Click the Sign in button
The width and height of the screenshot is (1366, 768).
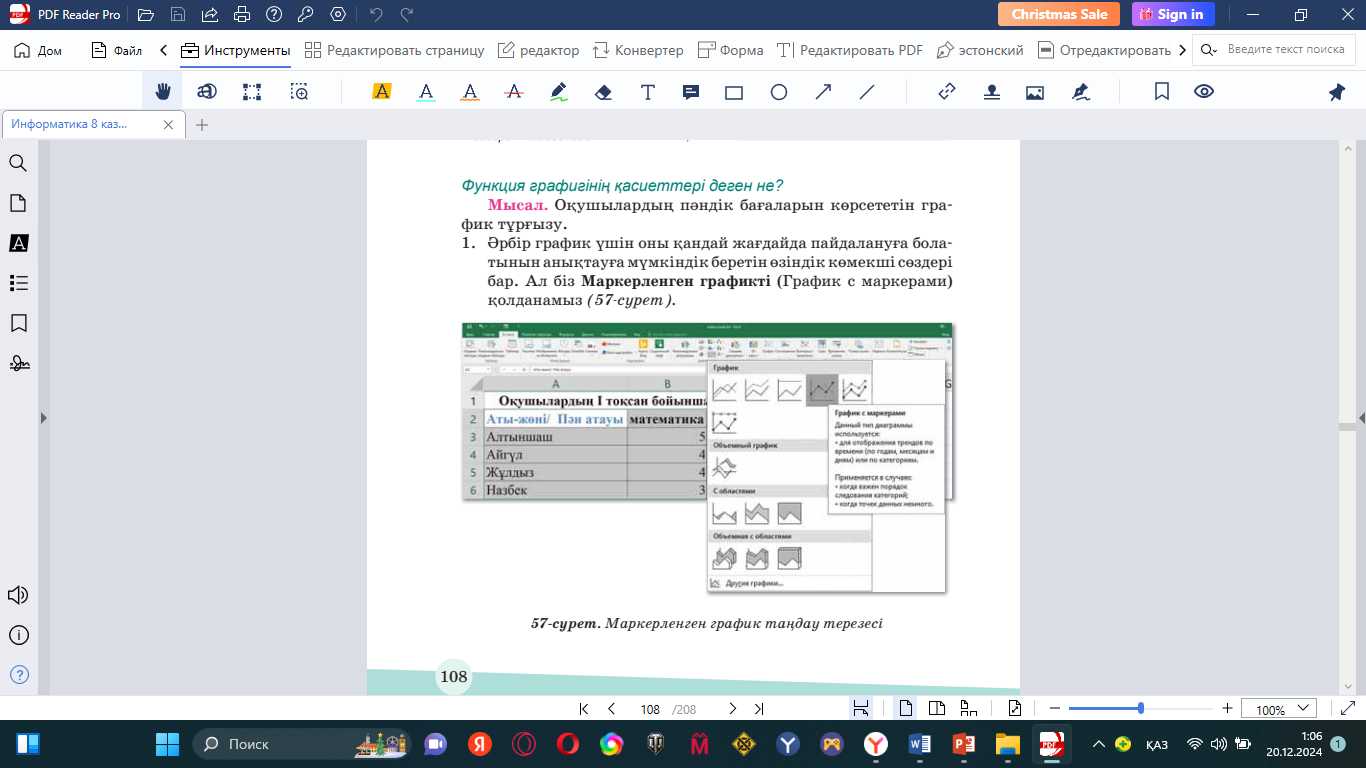click(x=1173, y=14)
